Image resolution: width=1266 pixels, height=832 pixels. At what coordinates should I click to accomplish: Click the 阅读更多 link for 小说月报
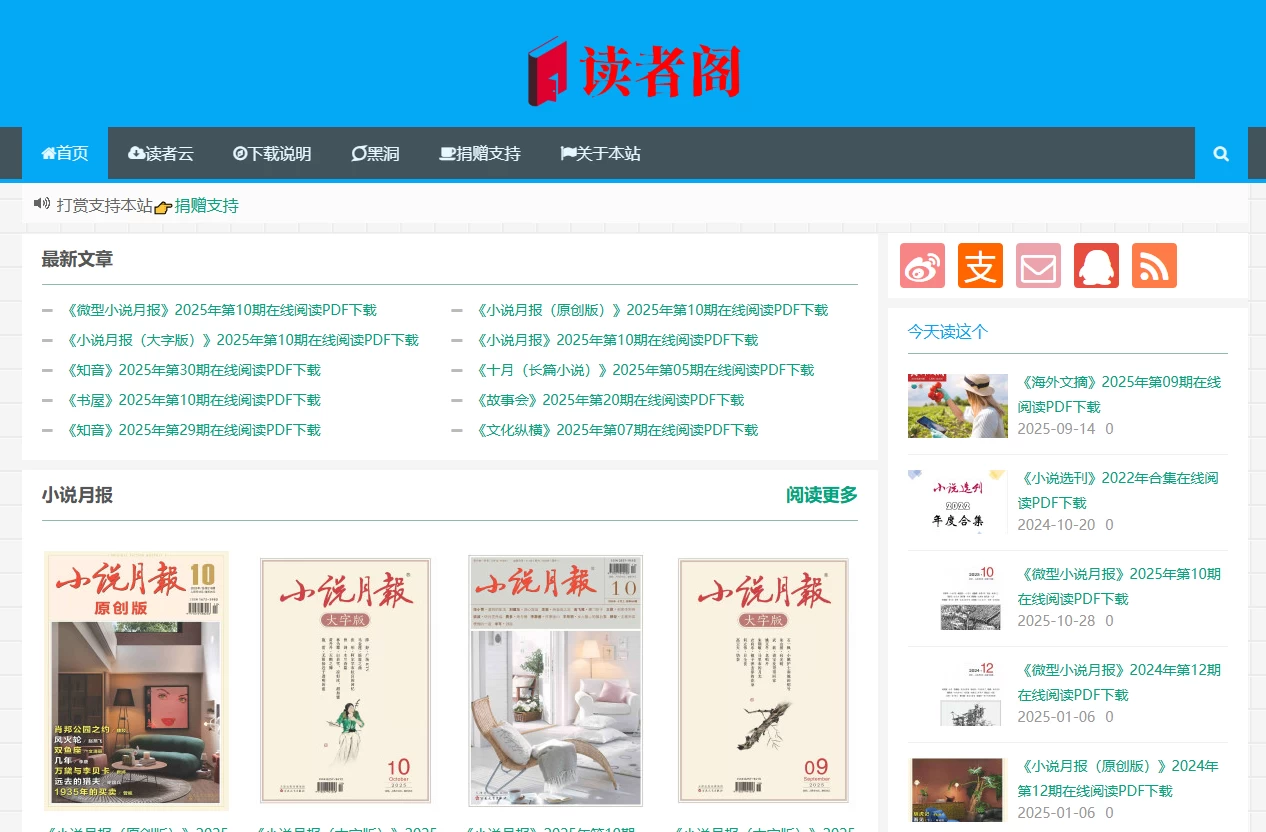pos(820,495)
